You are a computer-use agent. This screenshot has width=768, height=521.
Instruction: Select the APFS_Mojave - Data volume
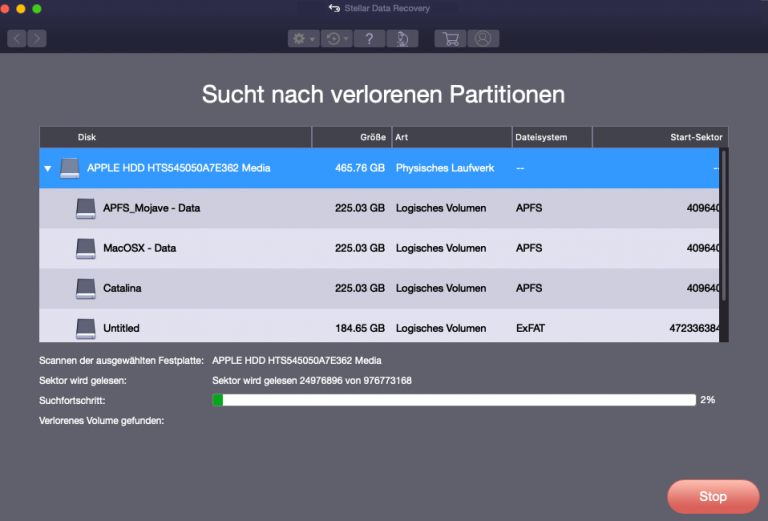pyautogui.click(x=379, y=208)
